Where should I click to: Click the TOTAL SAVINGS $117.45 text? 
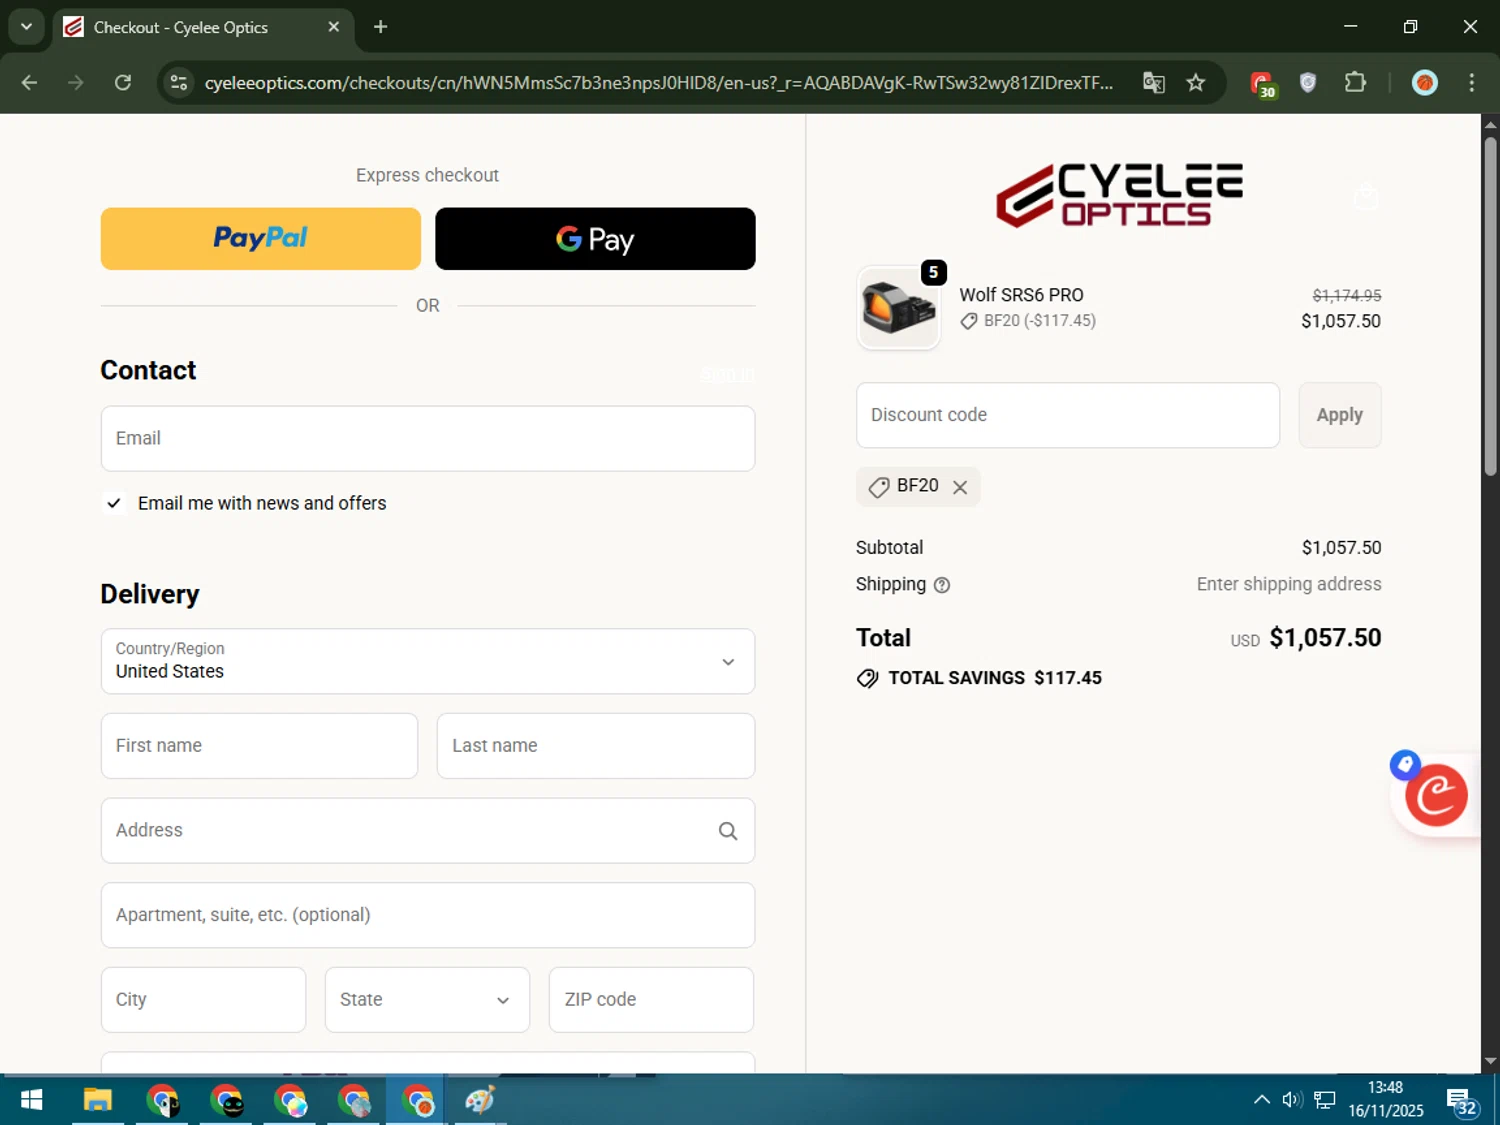[994, 678]
